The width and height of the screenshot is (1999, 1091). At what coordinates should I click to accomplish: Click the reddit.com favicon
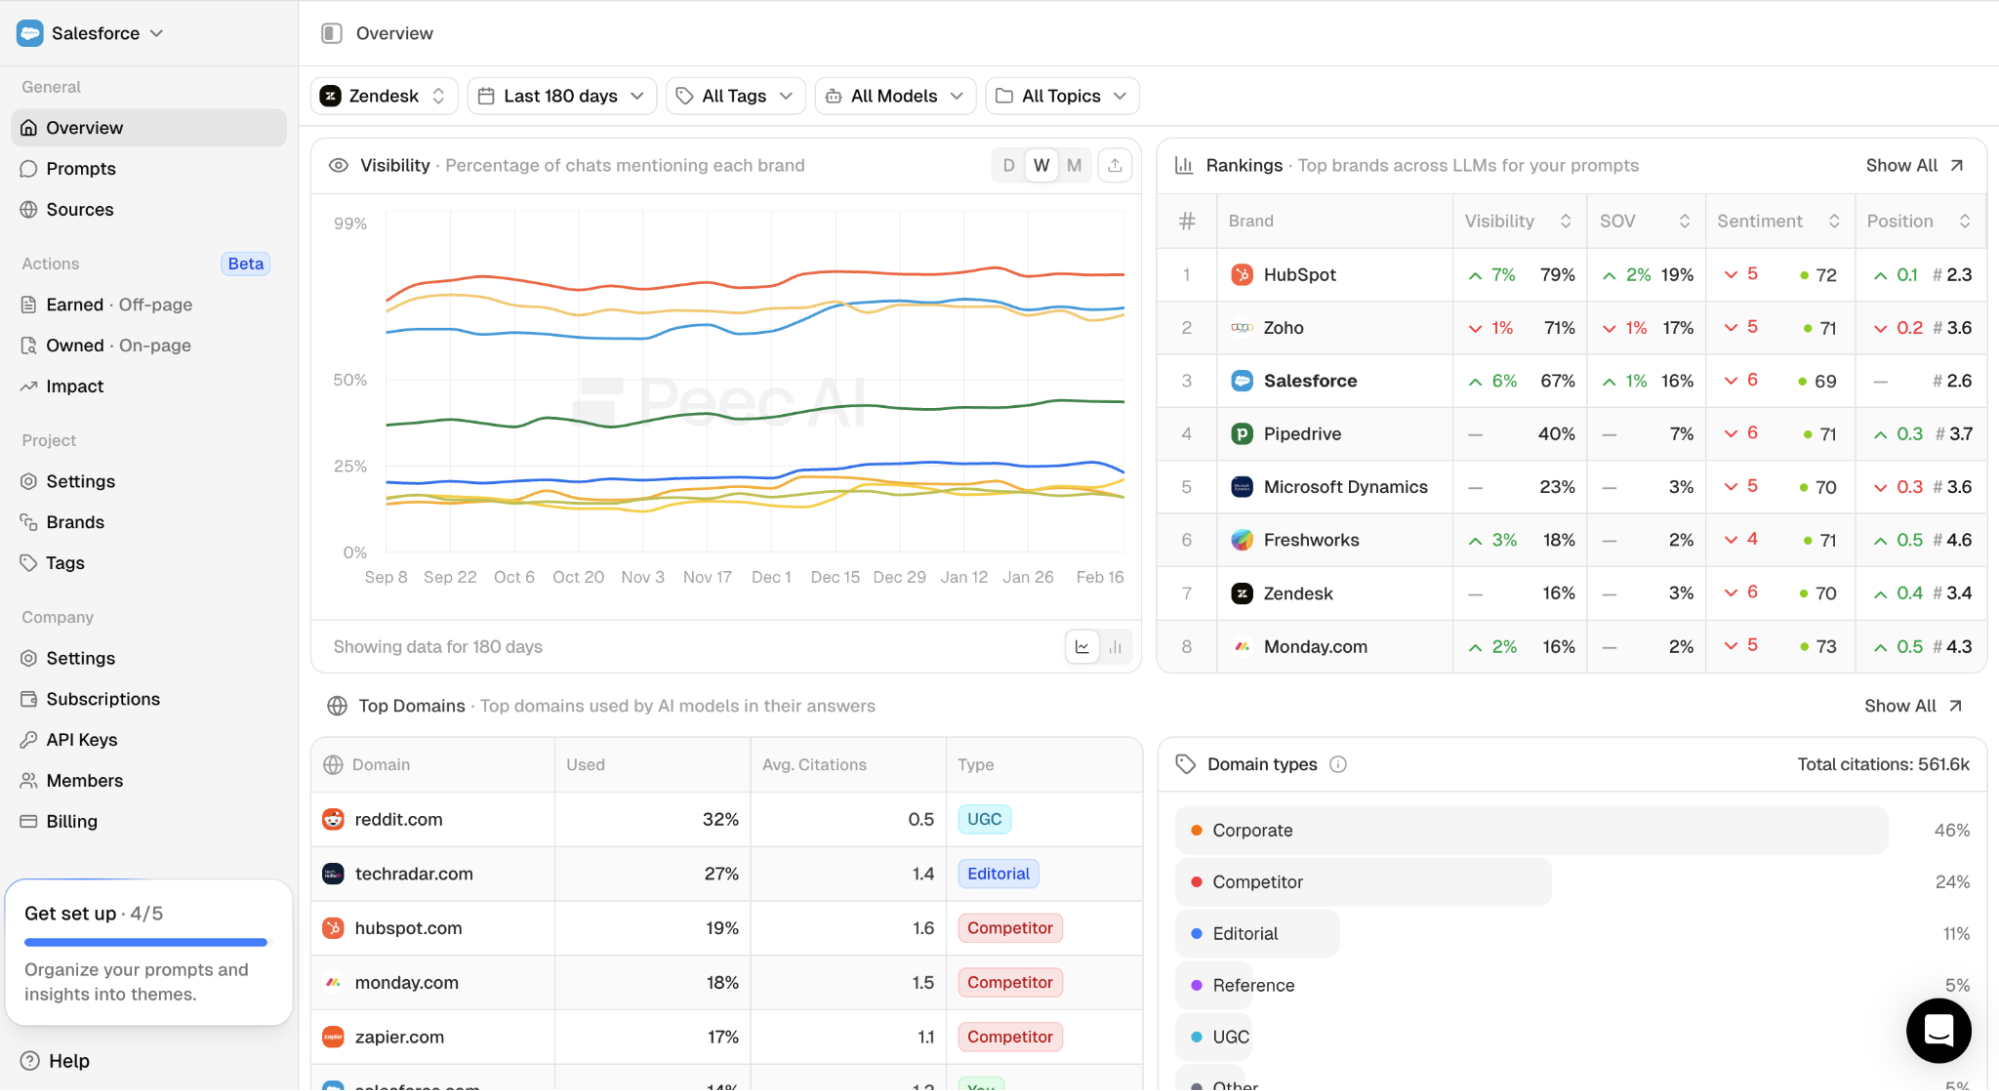point(333,820)
